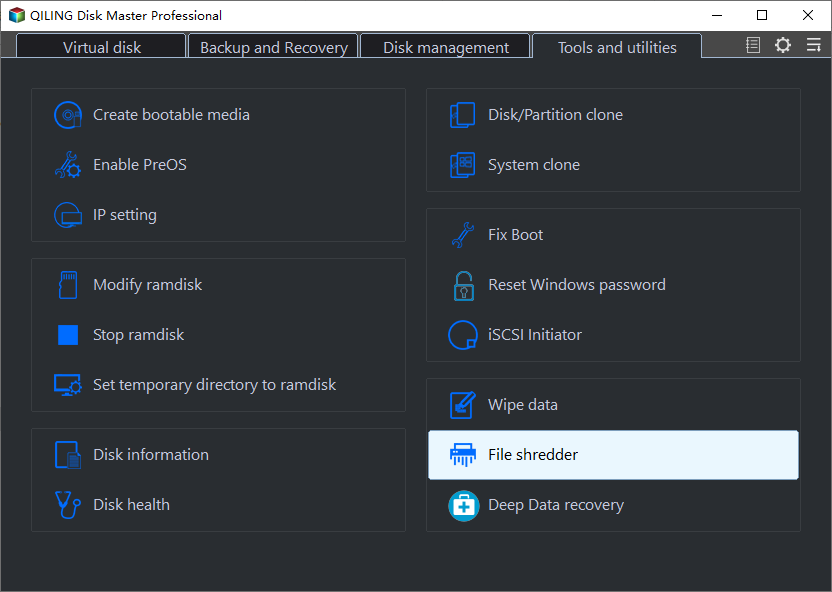Click the Disk information document icon
Viewport: 832px width, 592px height.
tap(68, 455)
